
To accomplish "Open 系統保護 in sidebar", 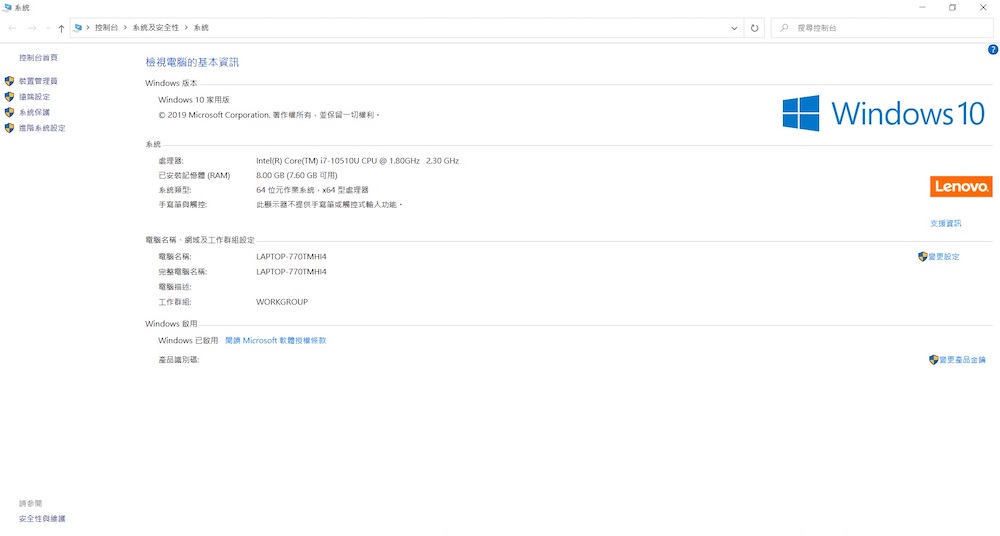I will [x=34, y=112].
